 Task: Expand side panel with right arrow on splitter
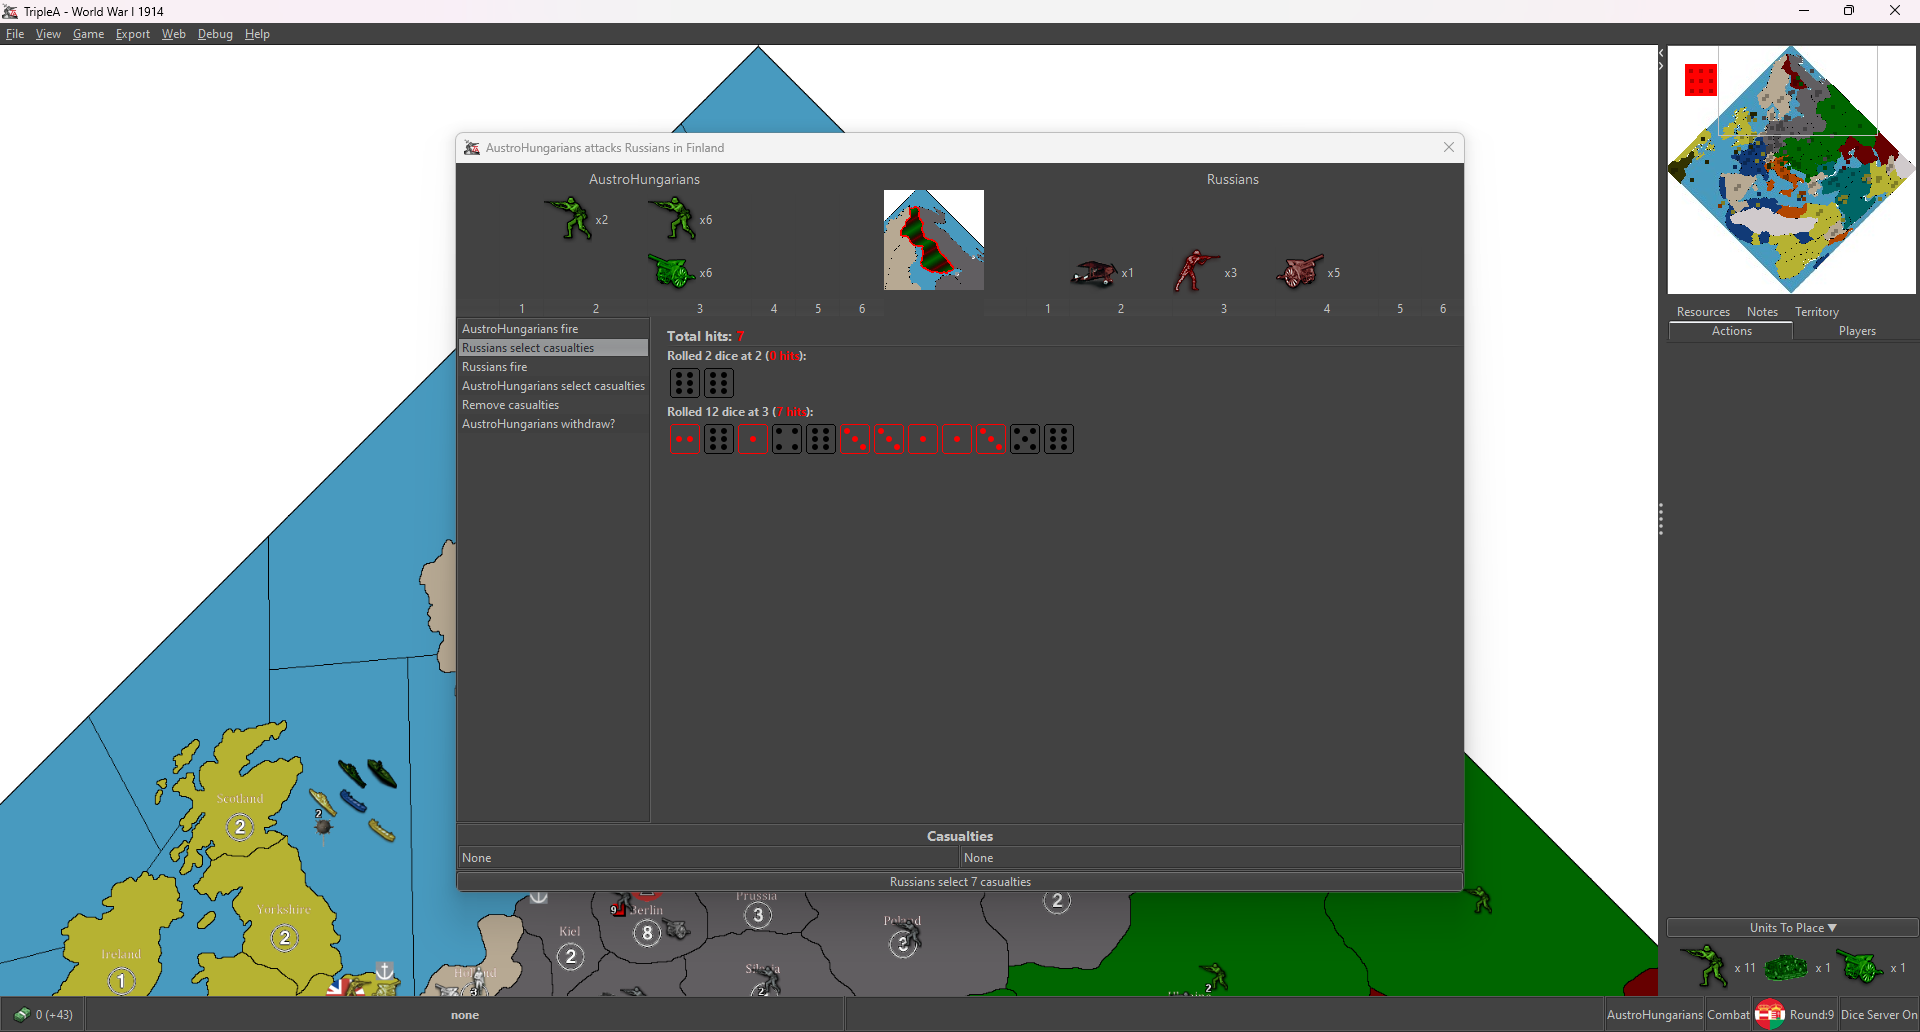point(1661,67)
